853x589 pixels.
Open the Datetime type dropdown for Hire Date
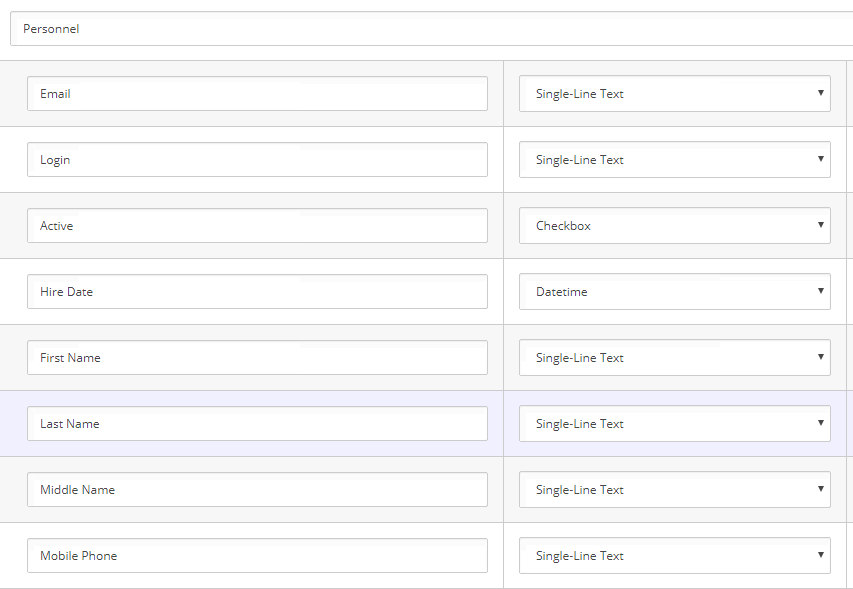674,292
